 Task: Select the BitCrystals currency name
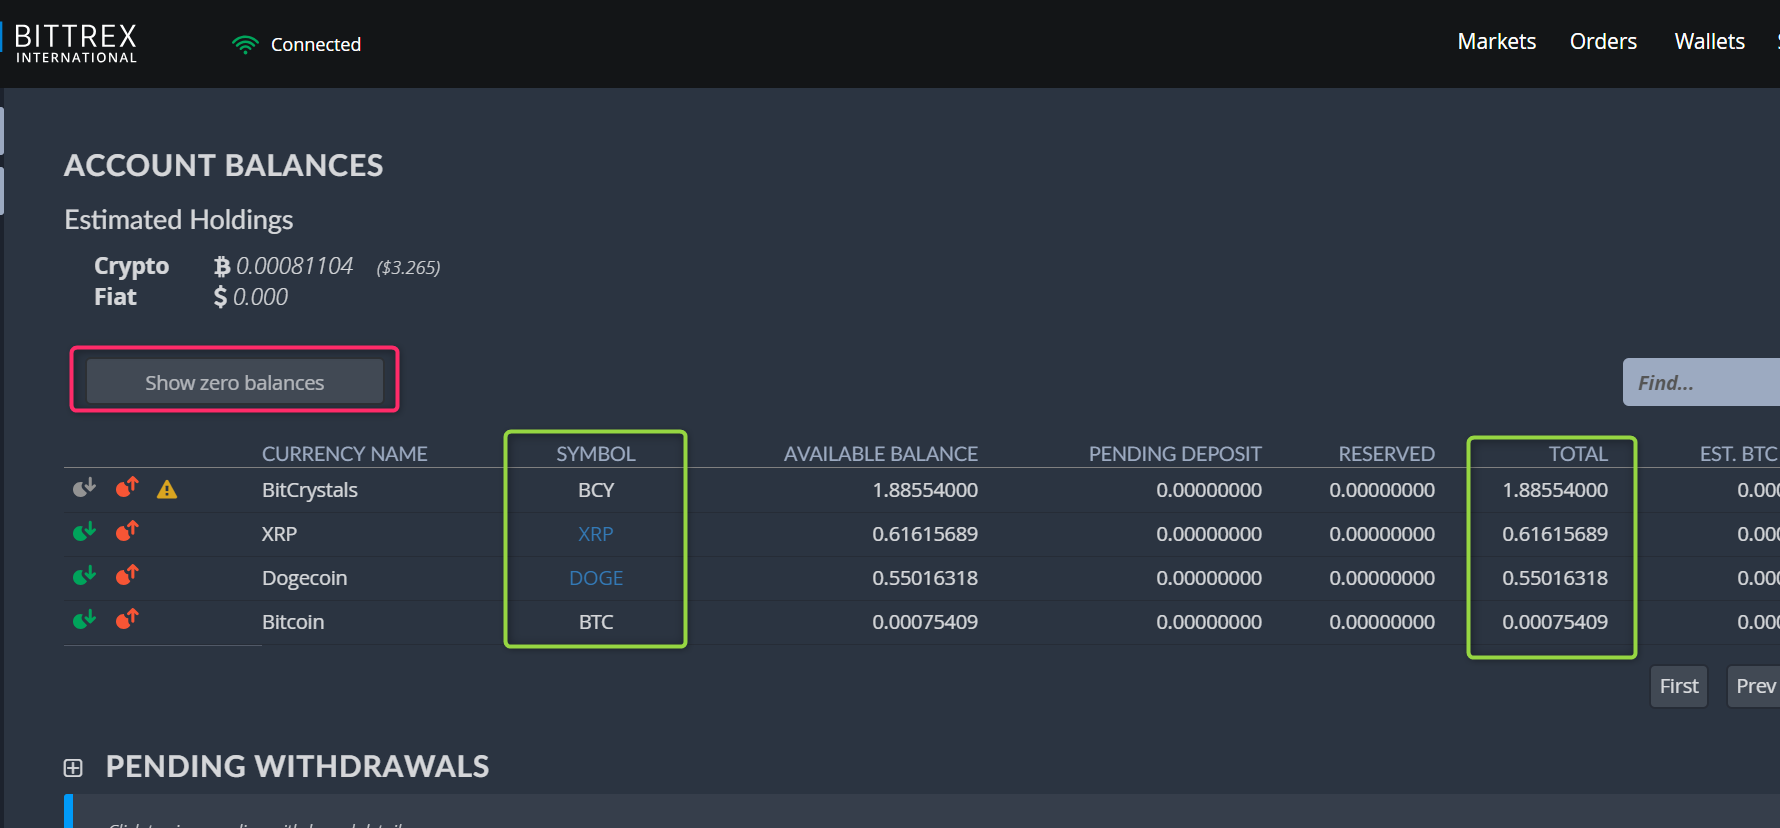(310, 490)
